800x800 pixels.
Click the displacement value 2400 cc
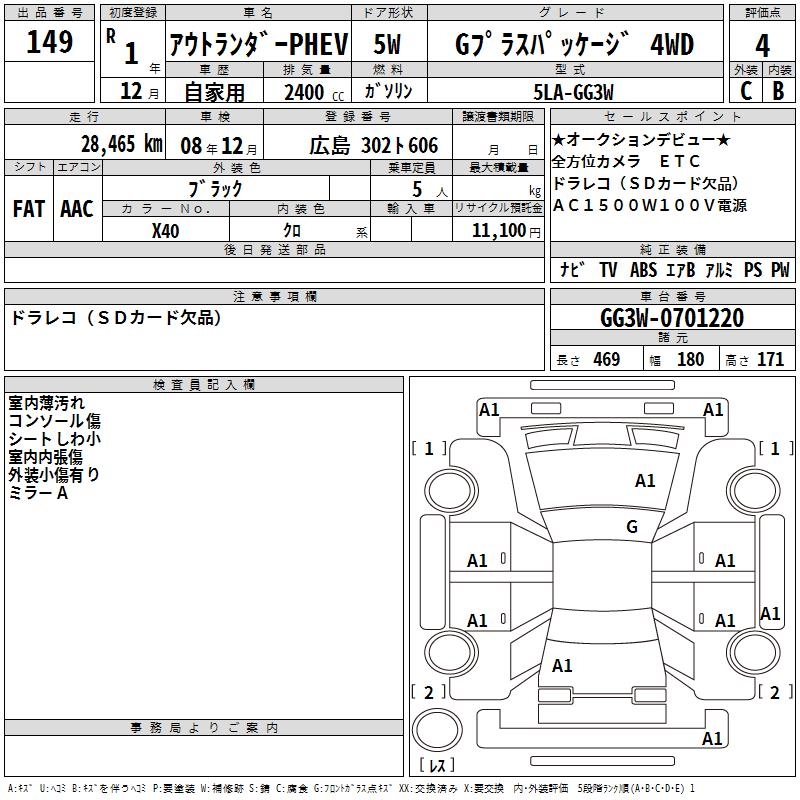point(314,92)
